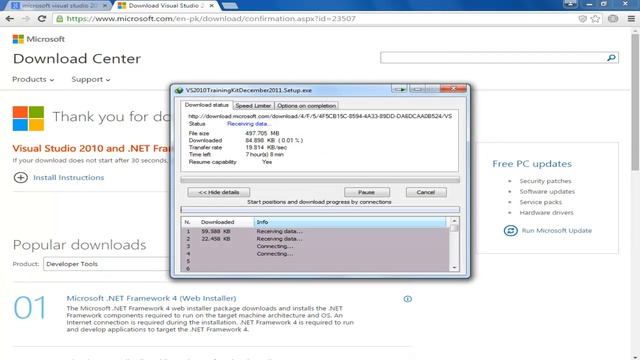640x360 pixels.
Task: Click the Popular downloads heading
Action: pyautogui.click(x=79, y=245)
